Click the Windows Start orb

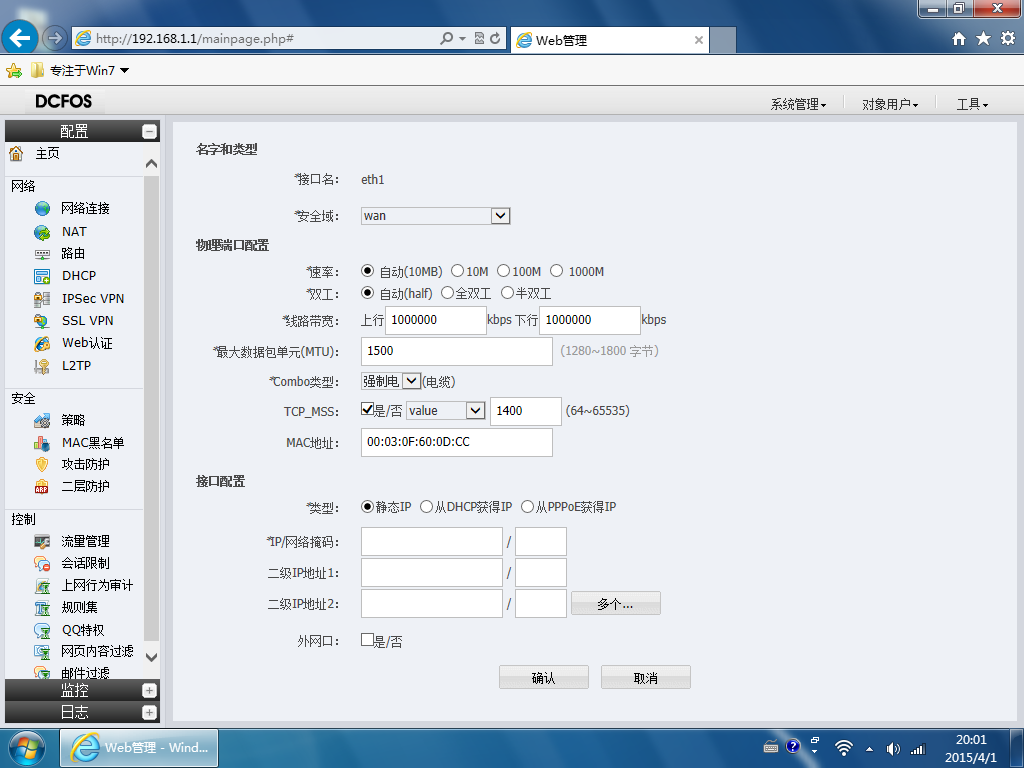[27, 748]
